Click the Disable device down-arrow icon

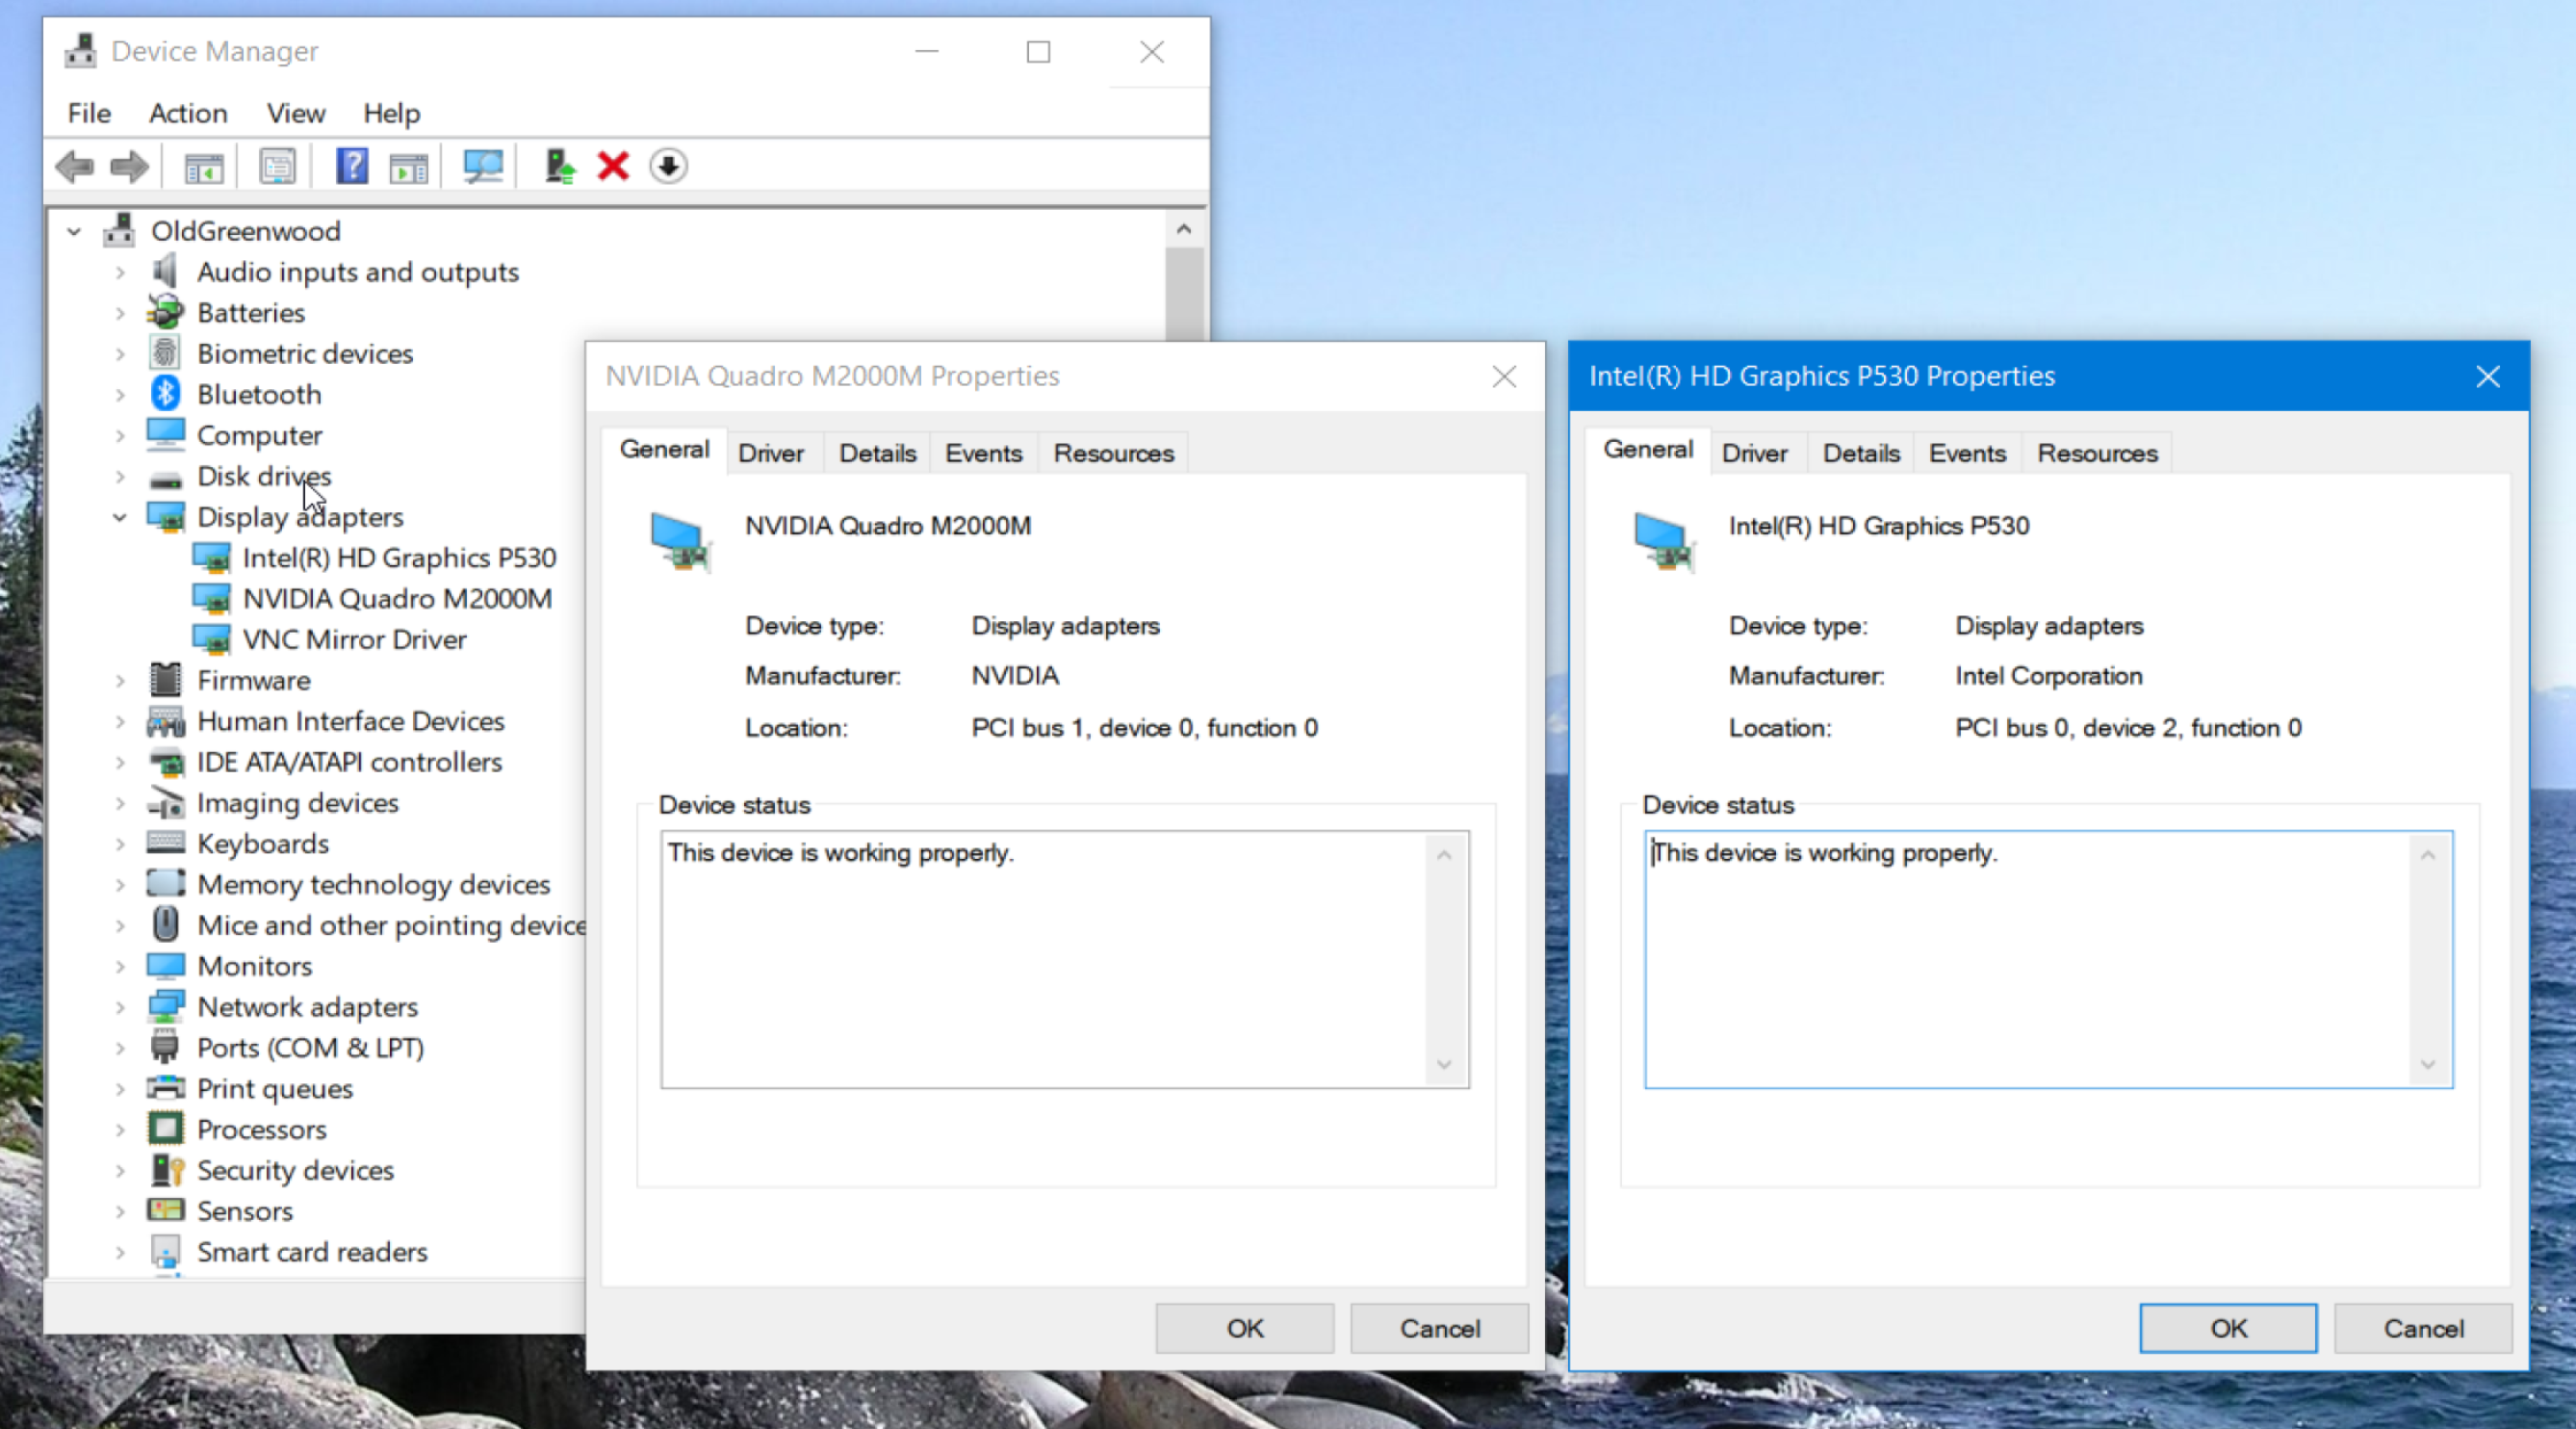[x=668, y=166]
